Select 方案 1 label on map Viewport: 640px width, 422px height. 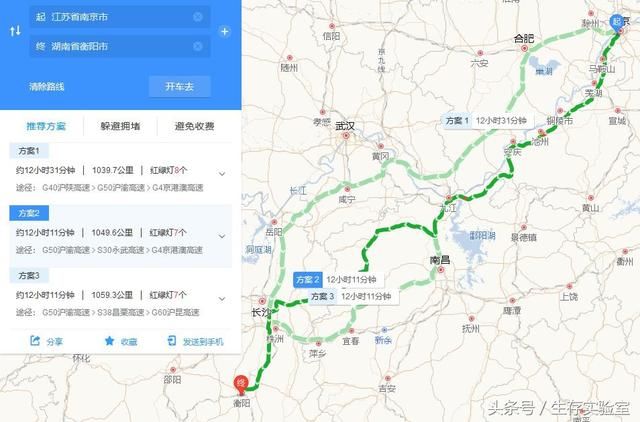[457, 121]
